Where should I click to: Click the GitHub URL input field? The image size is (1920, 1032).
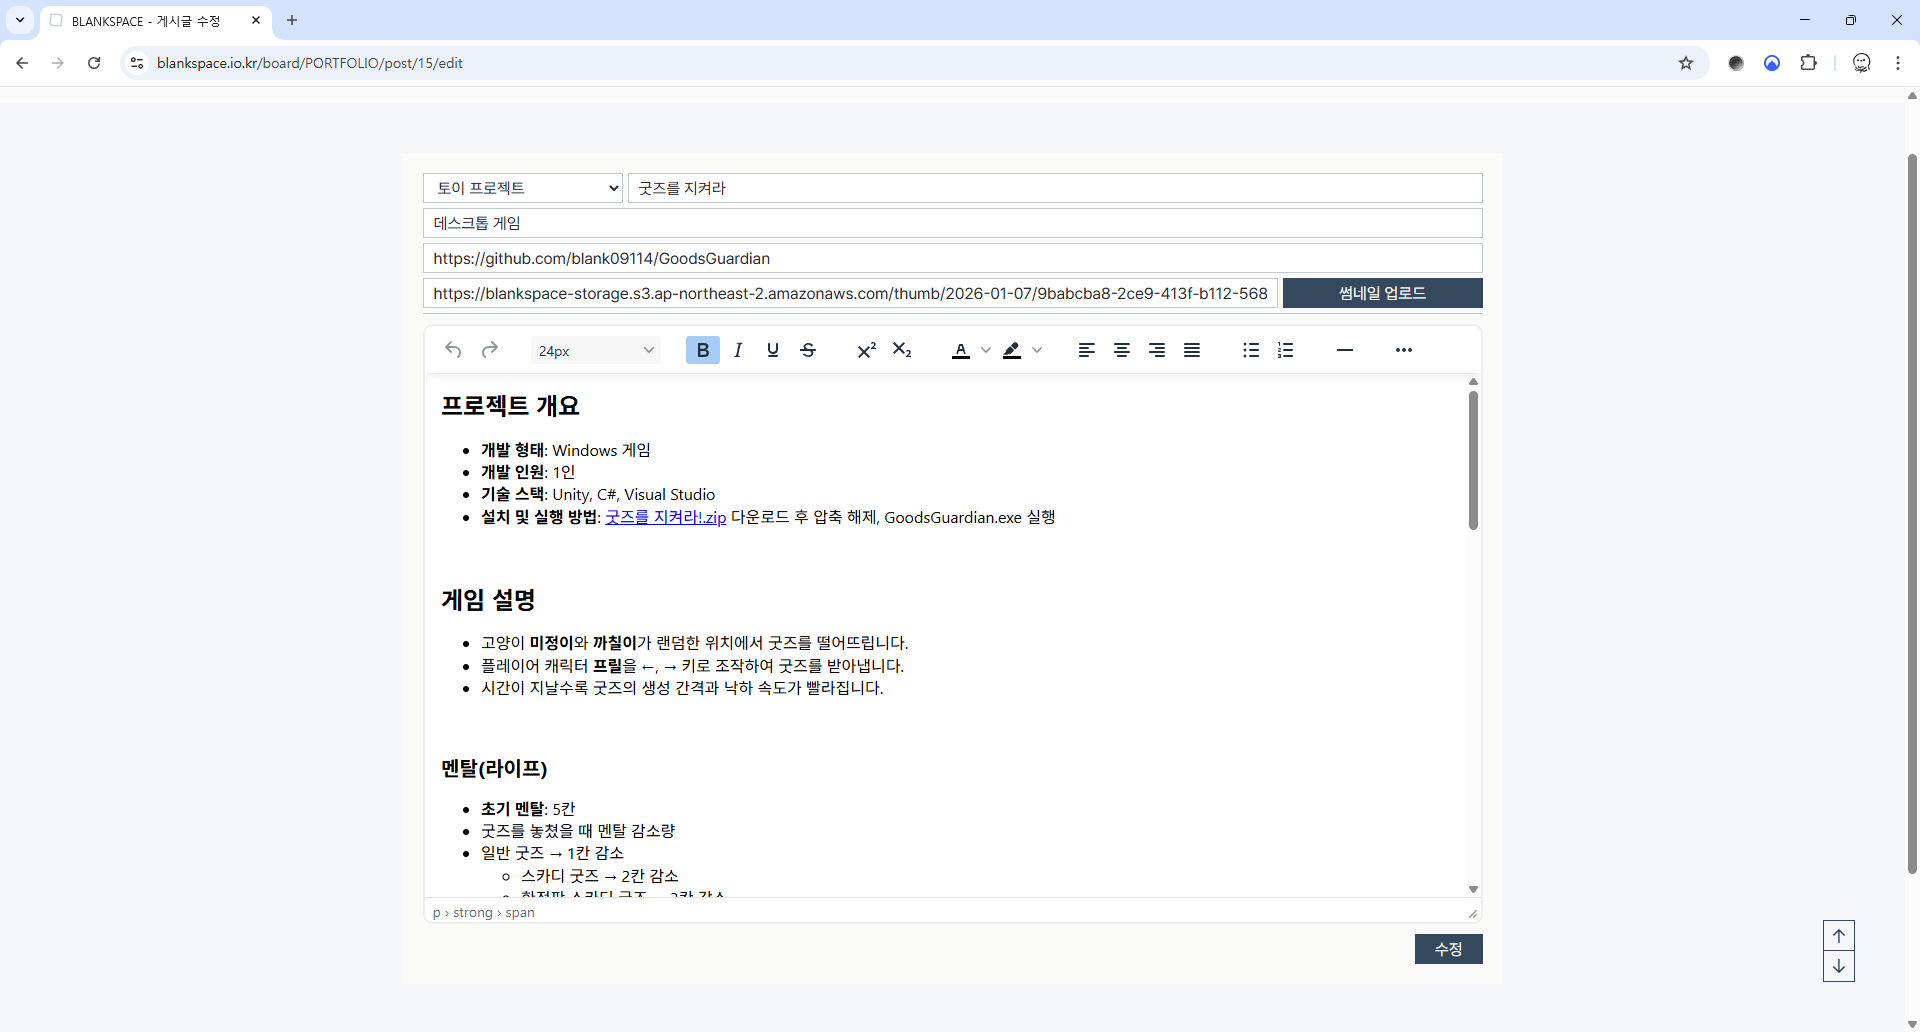point(952,258)
